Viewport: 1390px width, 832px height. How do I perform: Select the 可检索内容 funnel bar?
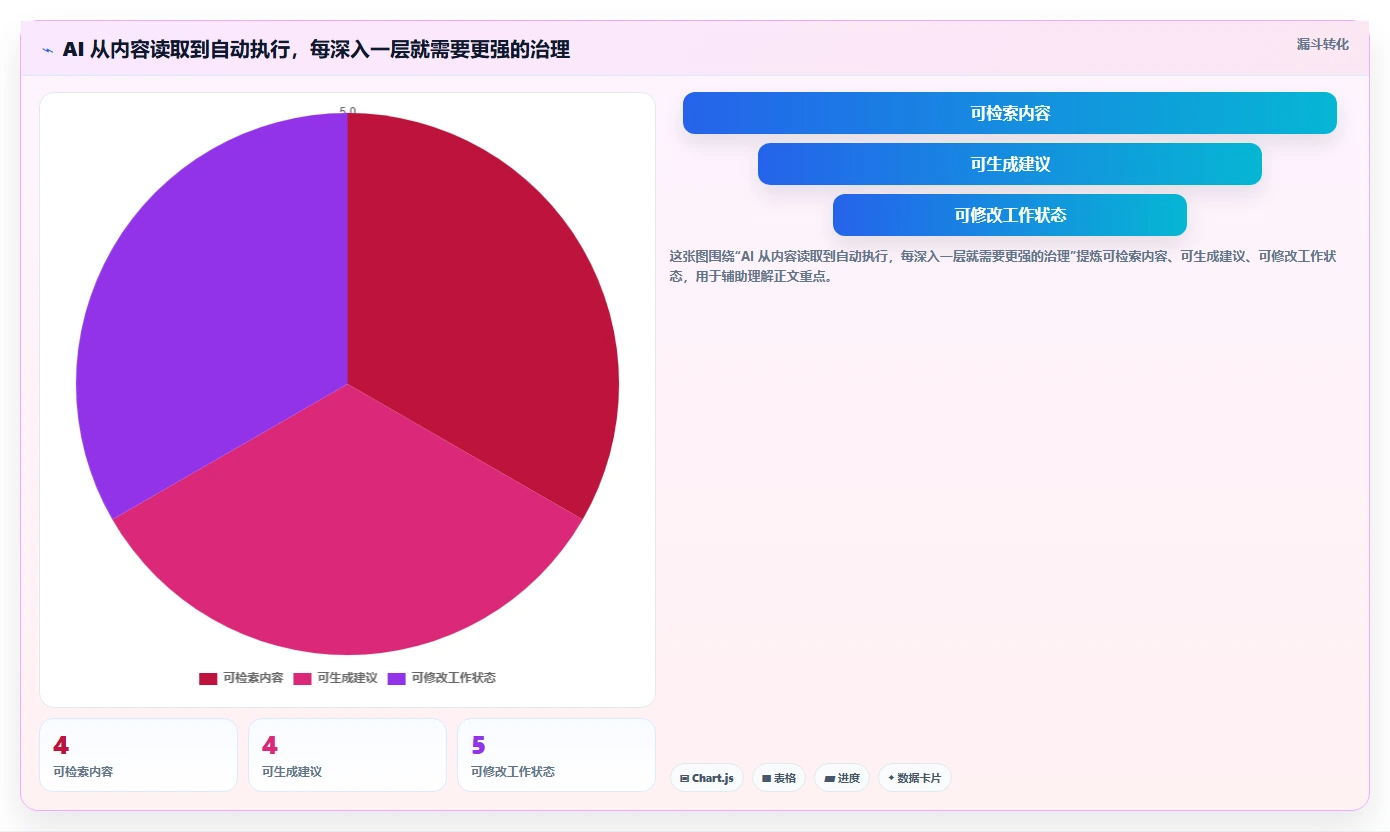pos(1010,113)
